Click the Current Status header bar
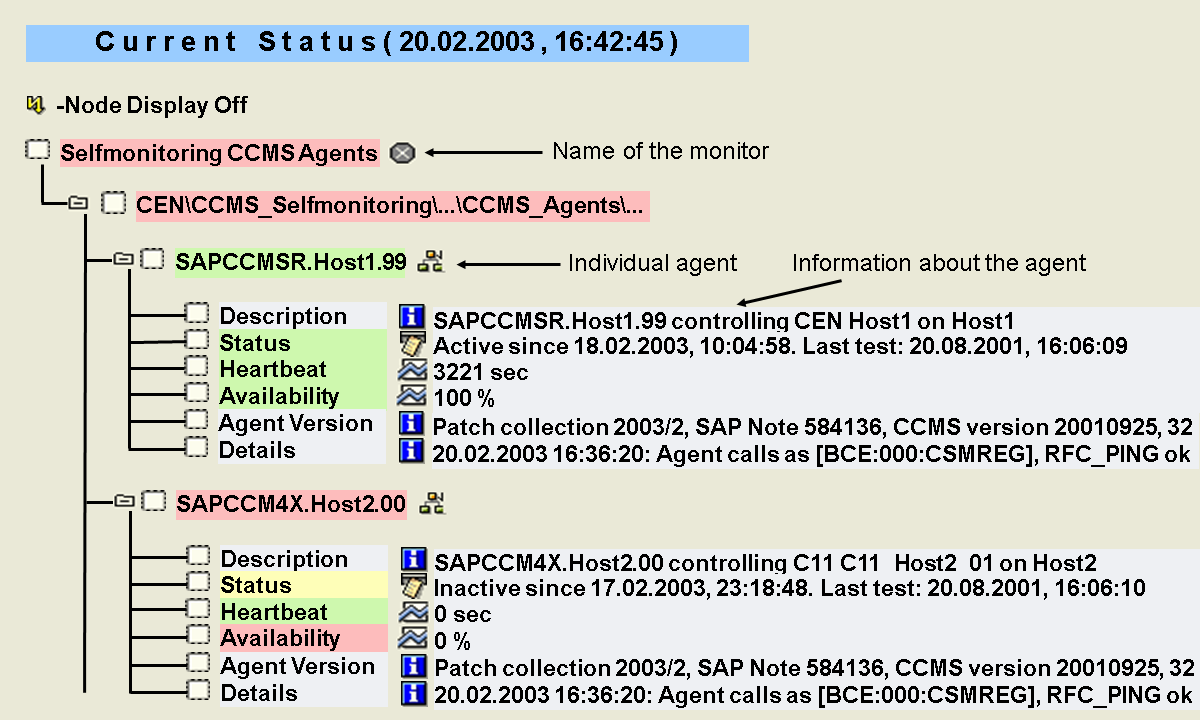The height and width of the screenshot is (720, 1200). click(x=387, y=43)
